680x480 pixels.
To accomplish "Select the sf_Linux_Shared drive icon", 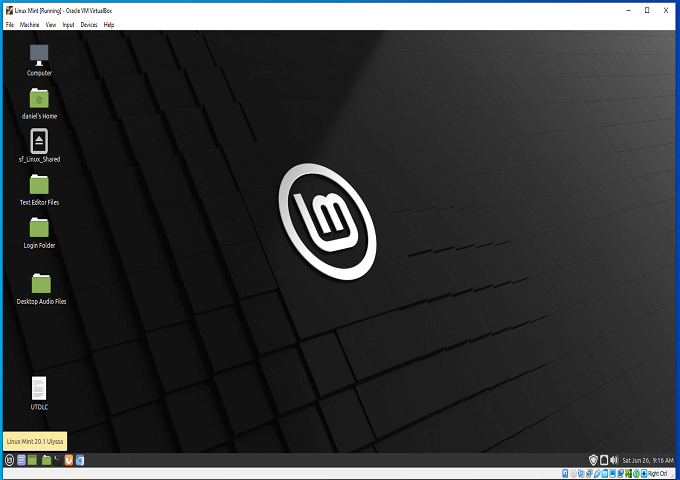I will pos(39,141).
